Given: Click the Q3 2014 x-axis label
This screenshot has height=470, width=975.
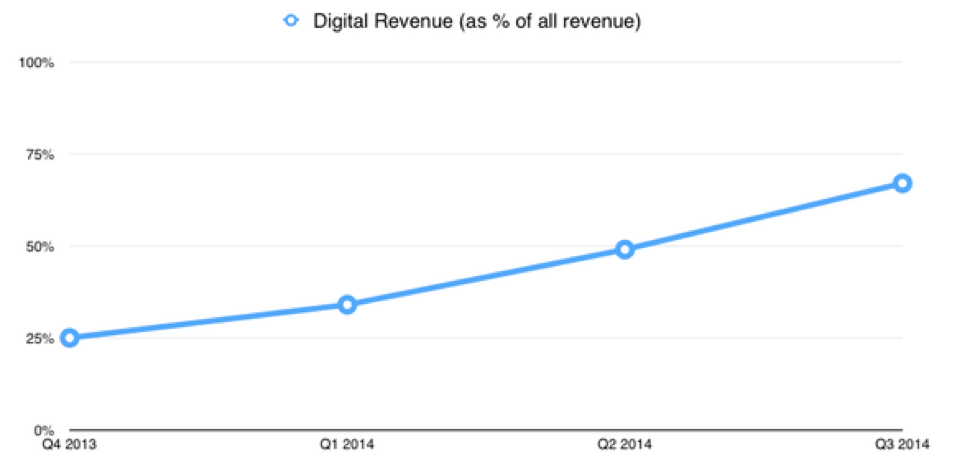Looking at the screenshot, I should pyautogui.click(x=902, y=445).
